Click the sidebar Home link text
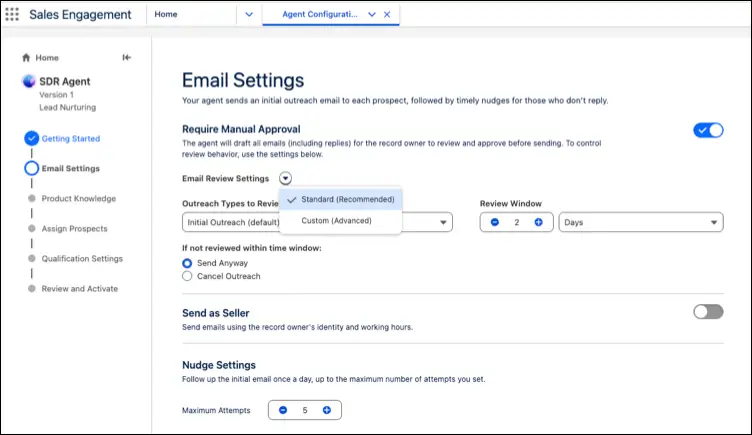The height and width of the screenshot is (435, 752). click(x=47, y=58)
